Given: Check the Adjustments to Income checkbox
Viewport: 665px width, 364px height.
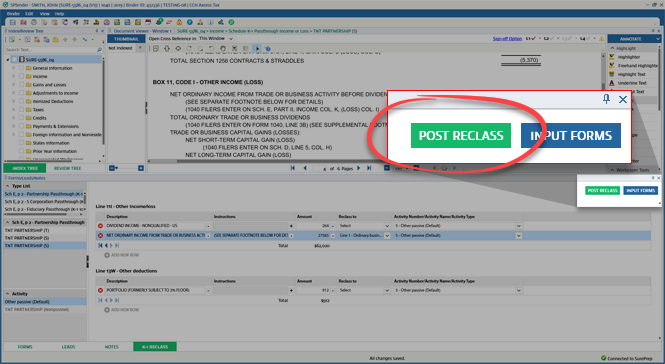Looking at the screenshot, I should point(21,93).
